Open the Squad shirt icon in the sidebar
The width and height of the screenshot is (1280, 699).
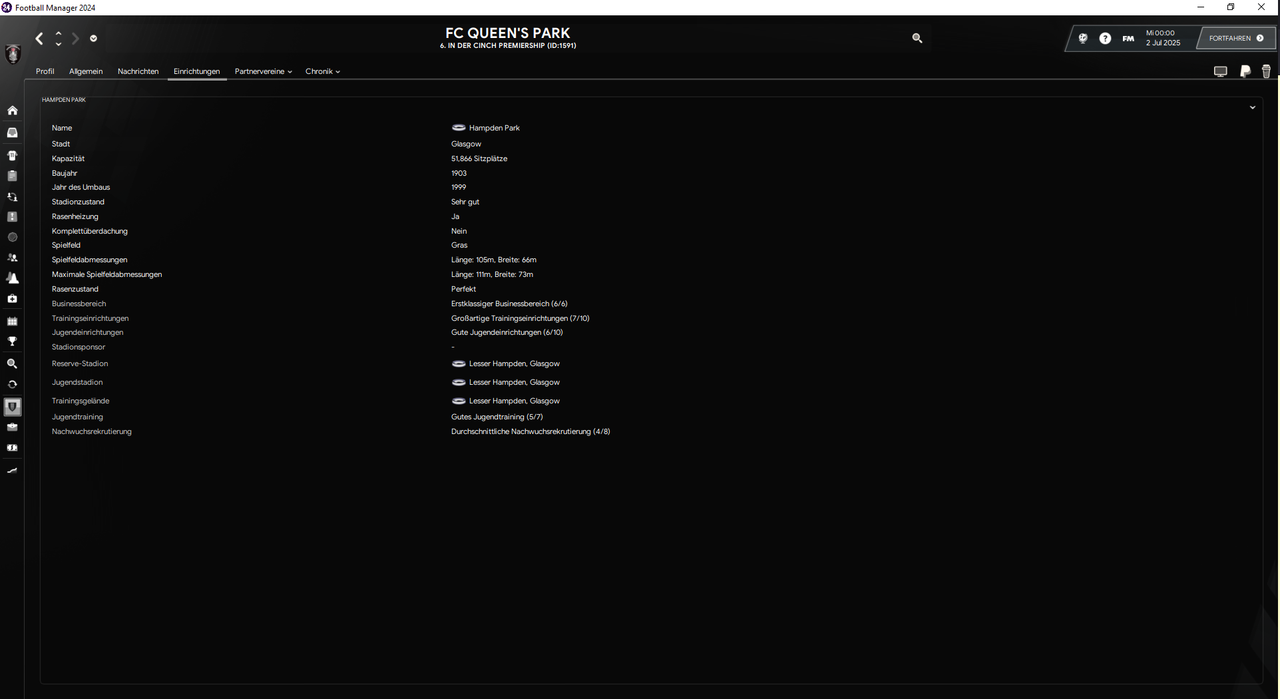12,155
